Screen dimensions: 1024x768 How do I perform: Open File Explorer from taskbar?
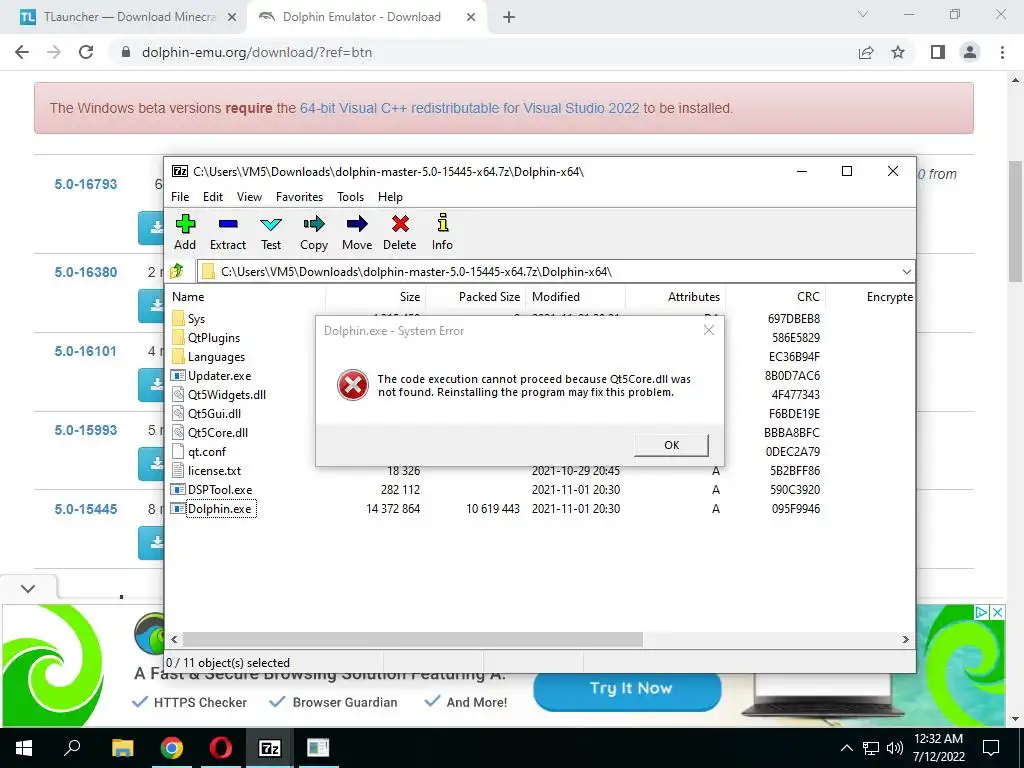[x=122, y=748]
